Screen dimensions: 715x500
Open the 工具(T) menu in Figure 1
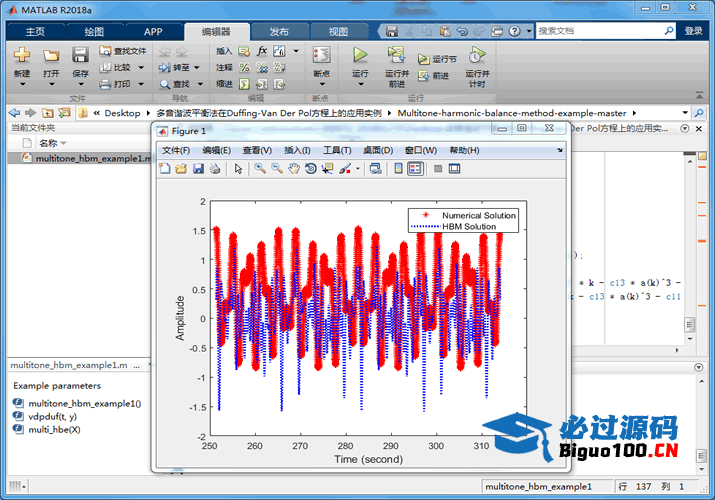click(x=337, y=150)
